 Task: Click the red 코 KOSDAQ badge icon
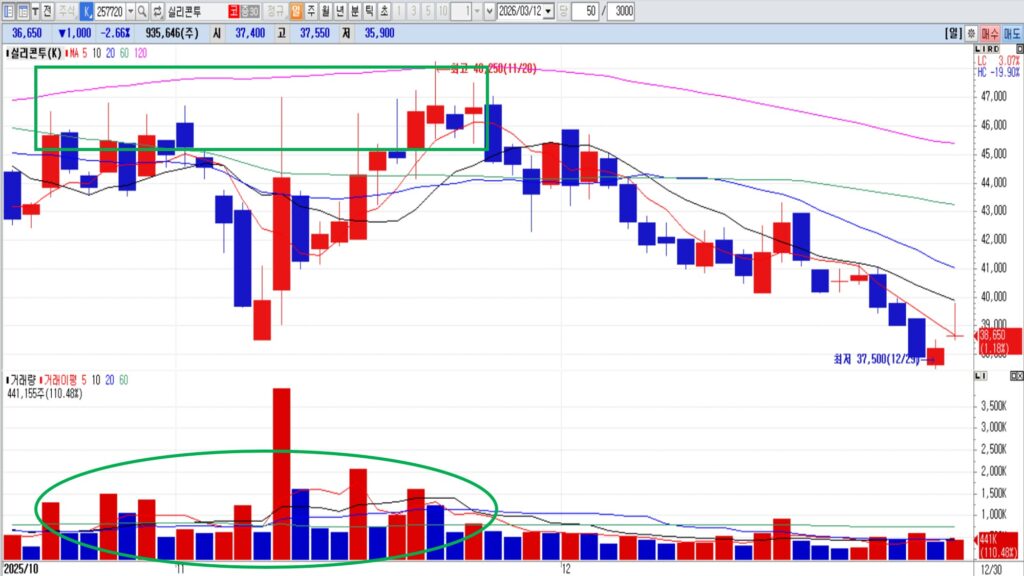coord(233,11)
